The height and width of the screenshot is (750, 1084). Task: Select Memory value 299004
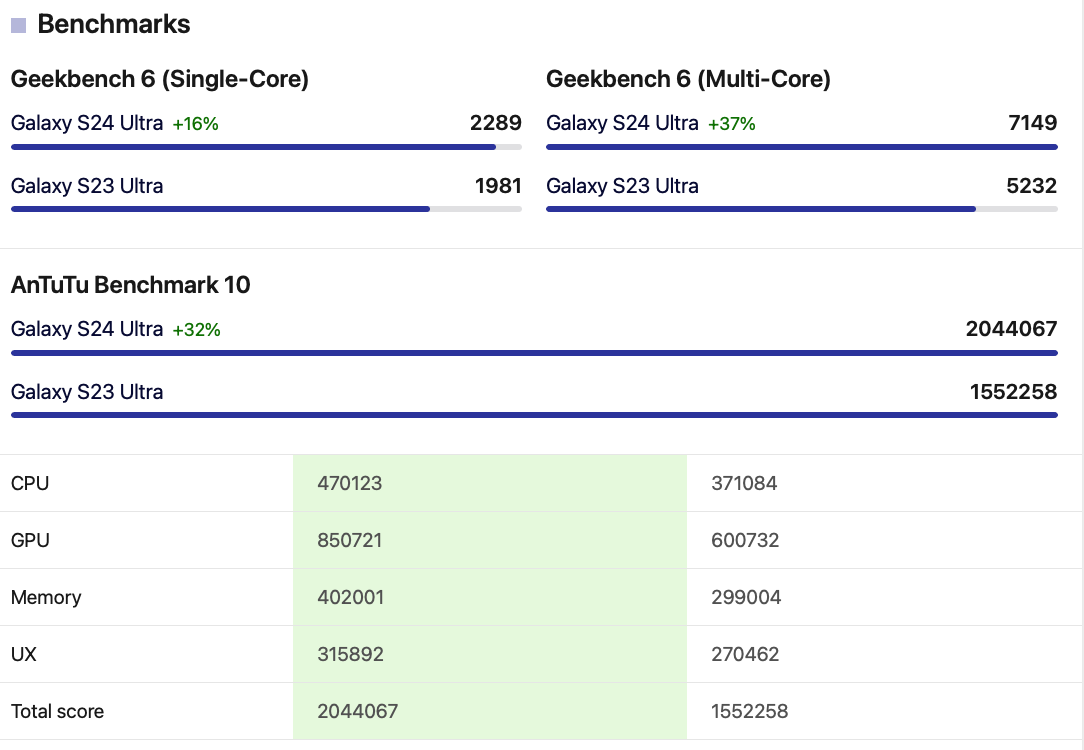point(746,597)
